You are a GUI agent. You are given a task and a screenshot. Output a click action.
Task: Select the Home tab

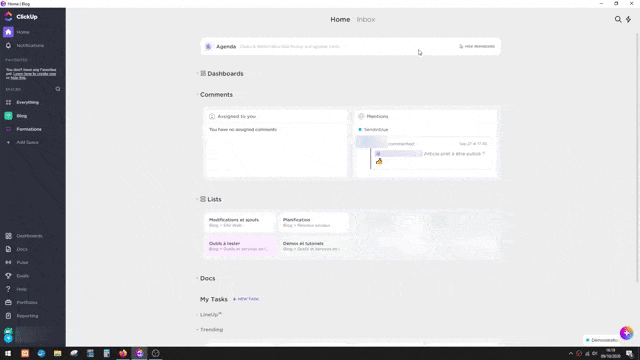[x=340, y=19]
